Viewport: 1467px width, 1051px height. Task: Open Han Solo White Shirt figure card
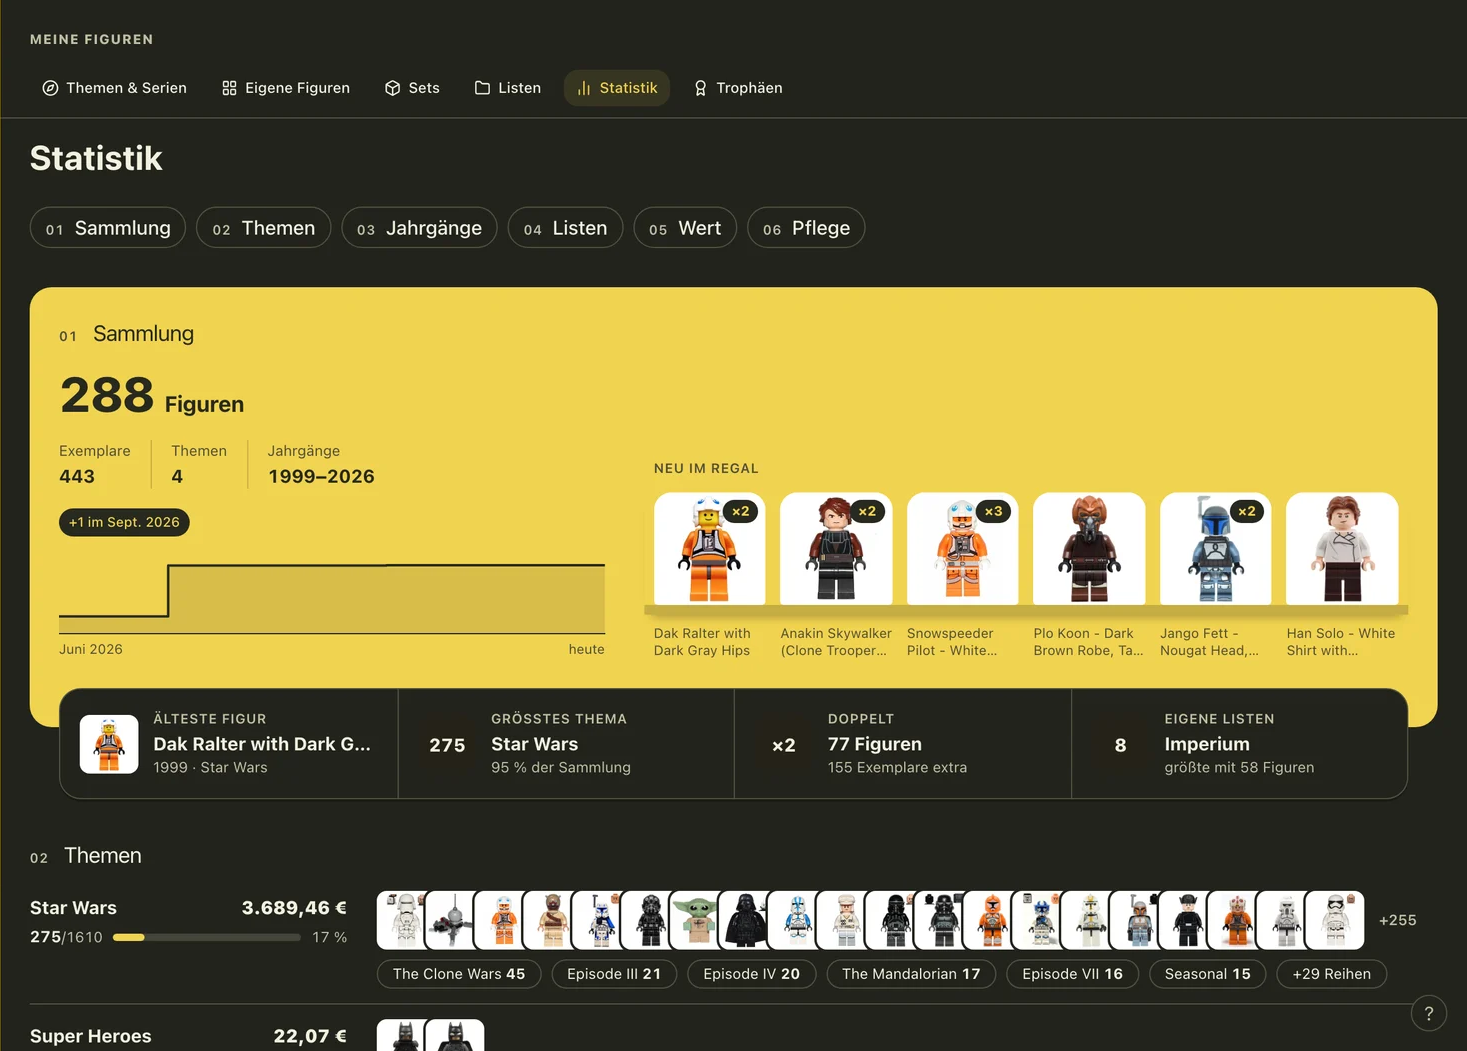1342,549
